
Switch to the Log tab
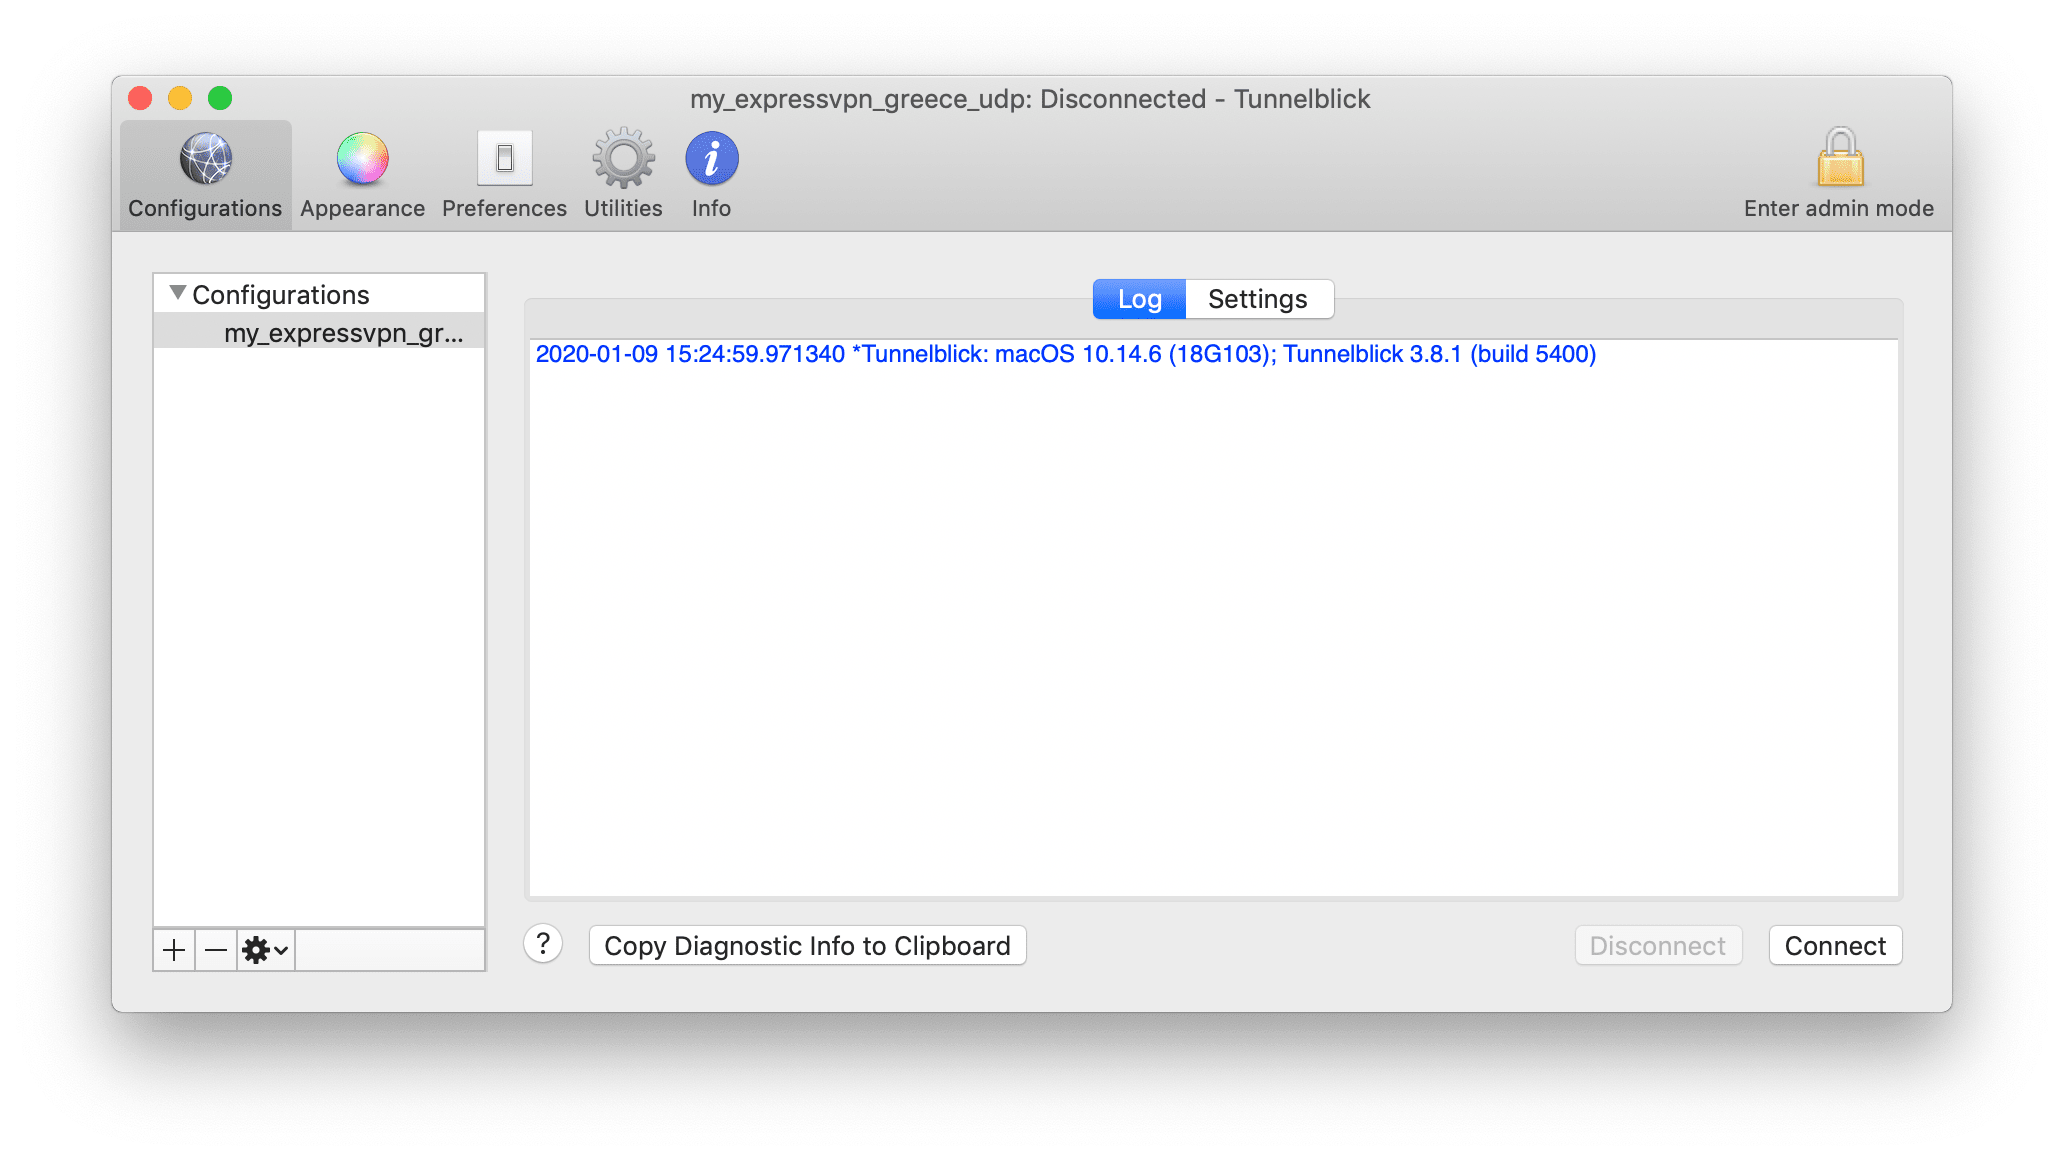(x=1140, y=299)
